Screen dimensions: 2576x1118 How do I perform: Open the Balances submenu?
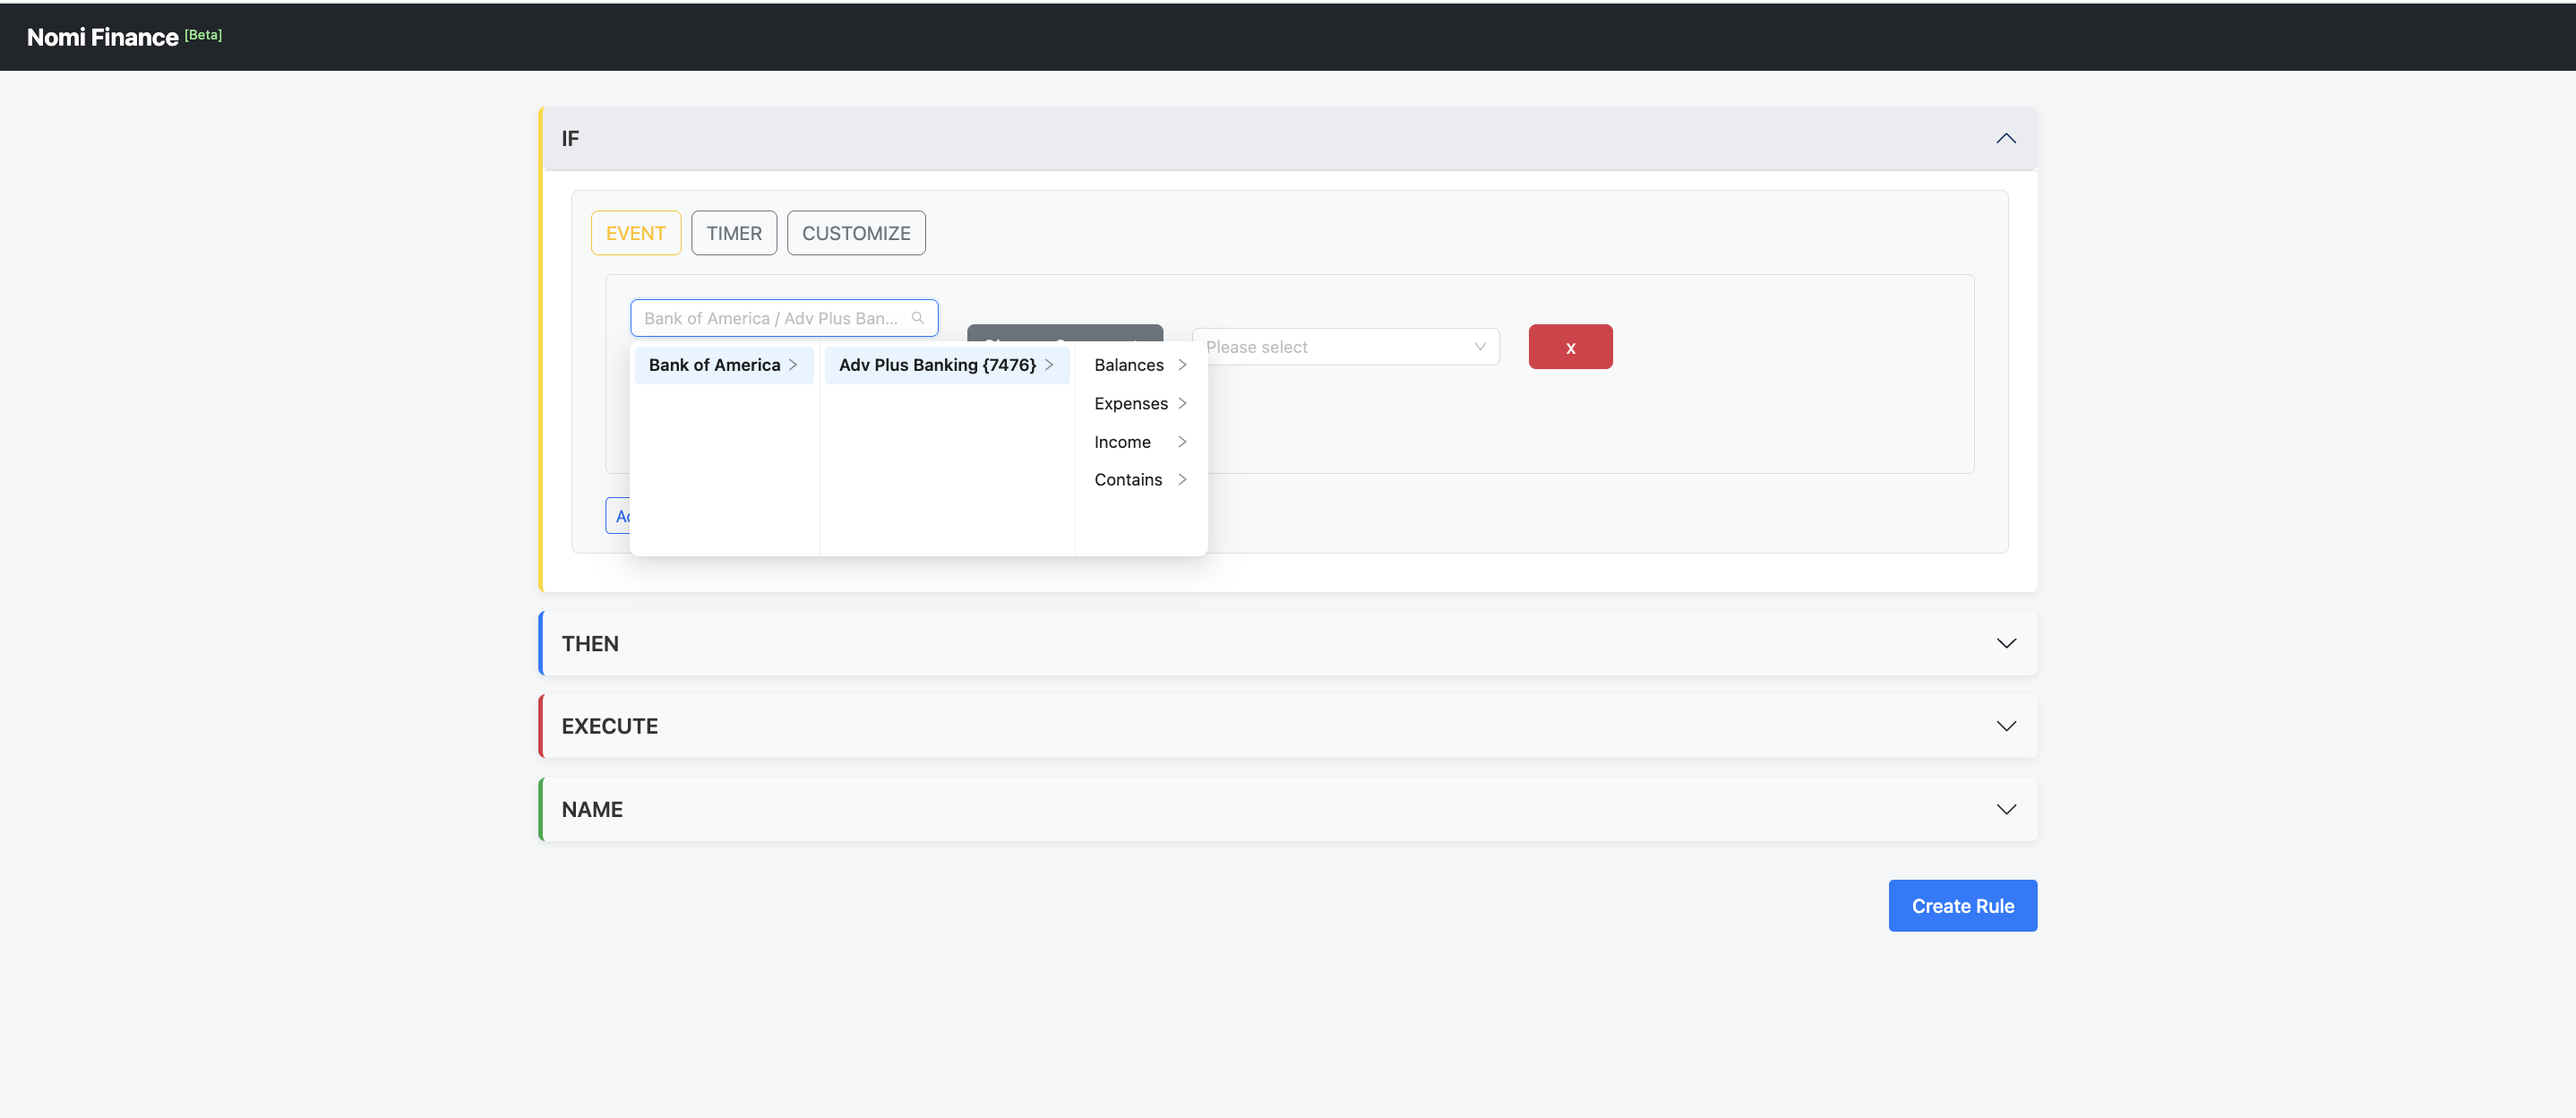[1141, 365]
